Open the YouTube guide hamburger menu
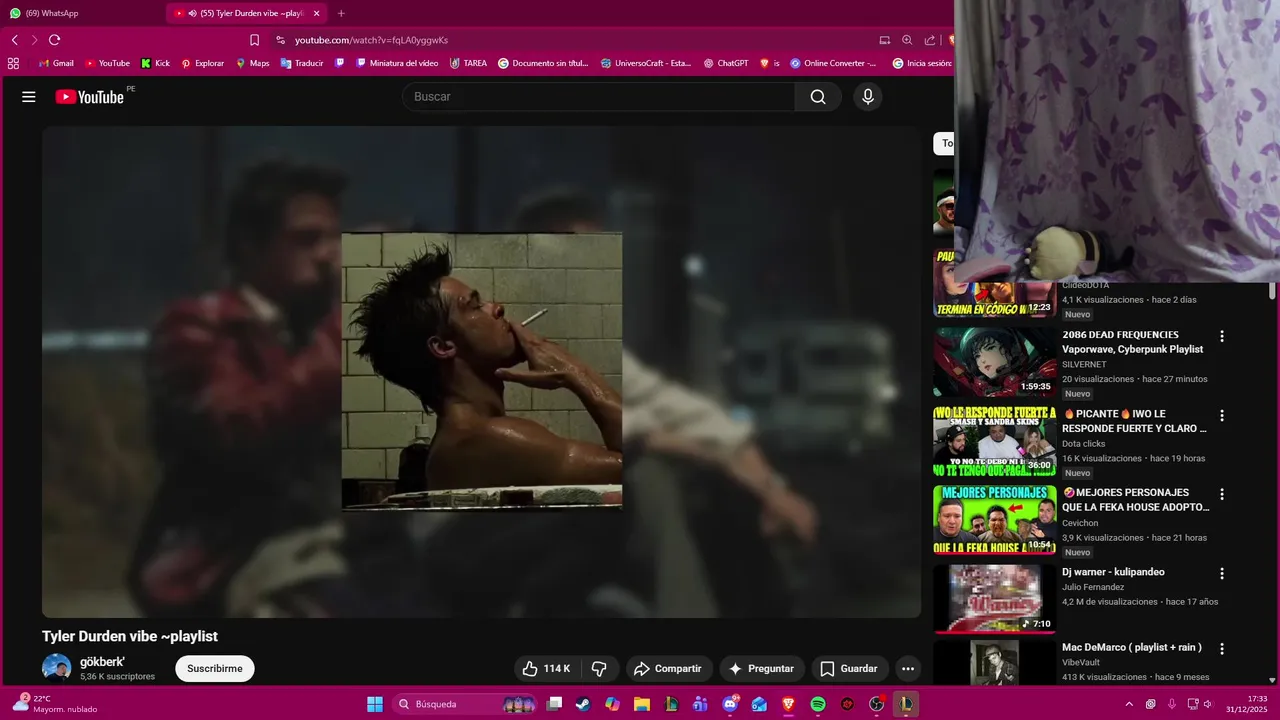The width and height of the screenshot is (1280, 720). (29, 97)
